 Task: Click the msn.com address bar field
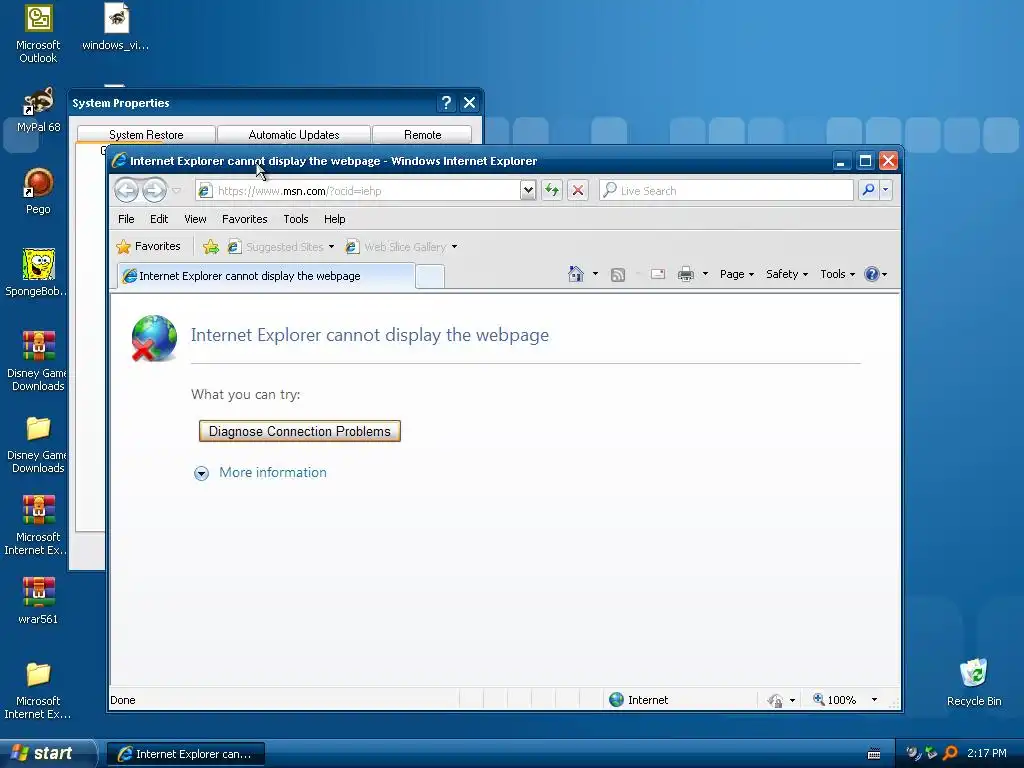(x=358, y=191)
